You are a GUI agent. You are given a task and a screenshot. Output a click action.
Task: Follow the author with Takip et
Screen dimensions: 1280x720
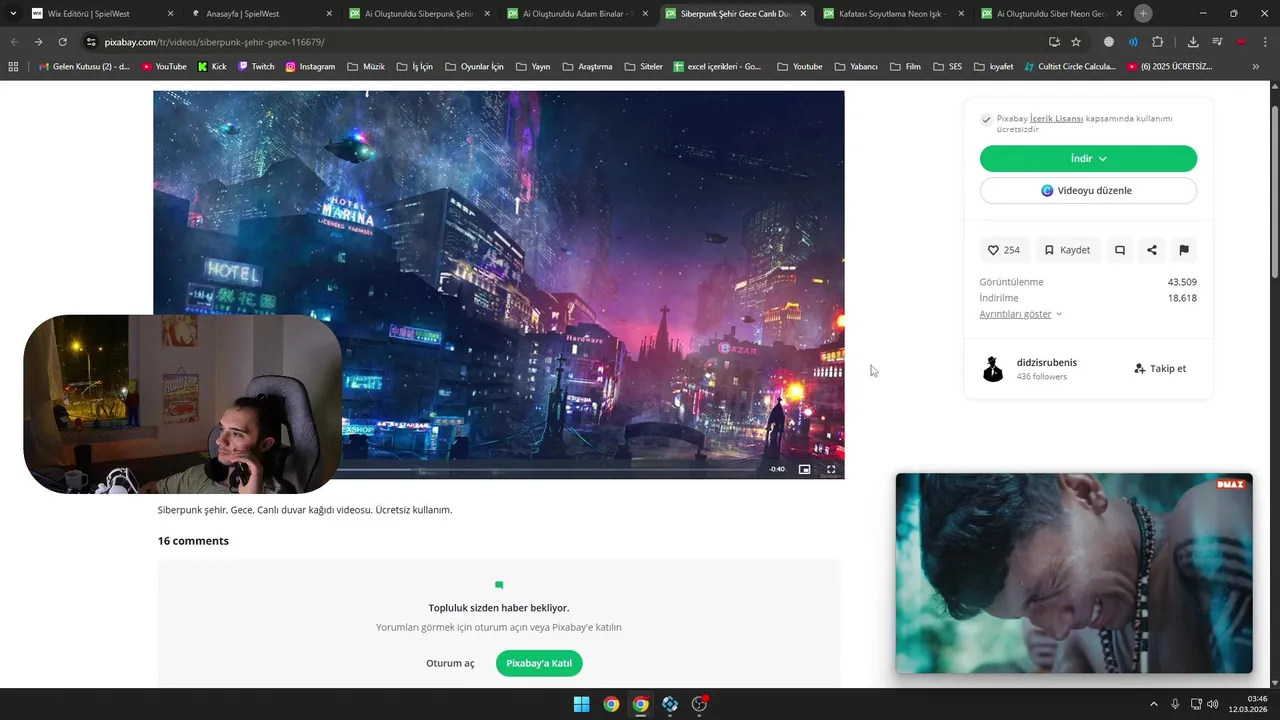tap(1160, 368)
